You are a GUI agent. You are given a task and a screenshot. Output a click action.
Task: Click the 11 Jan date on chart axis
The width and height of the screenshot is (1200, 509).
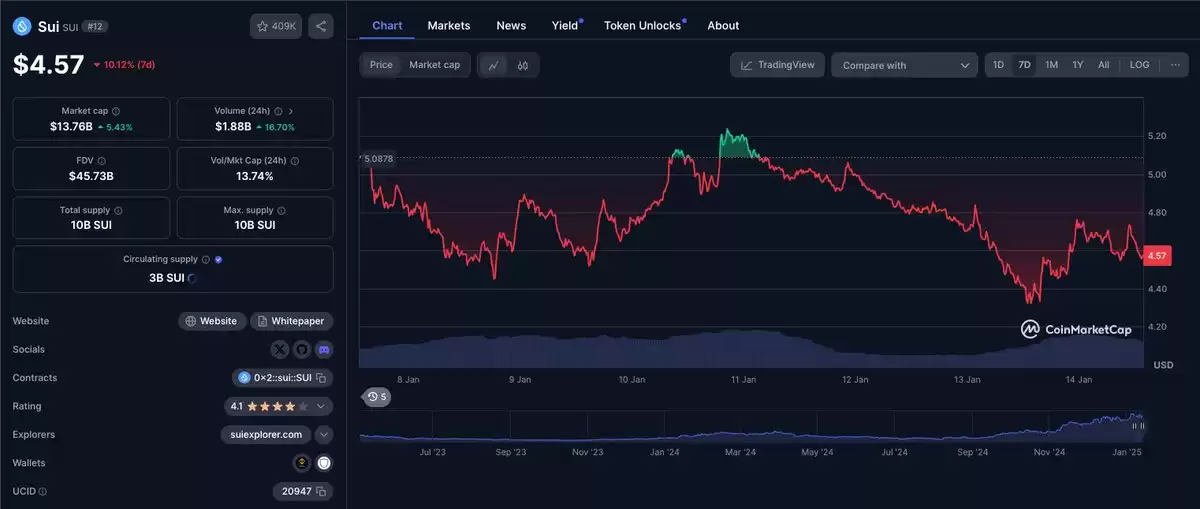tap(742, 380)
